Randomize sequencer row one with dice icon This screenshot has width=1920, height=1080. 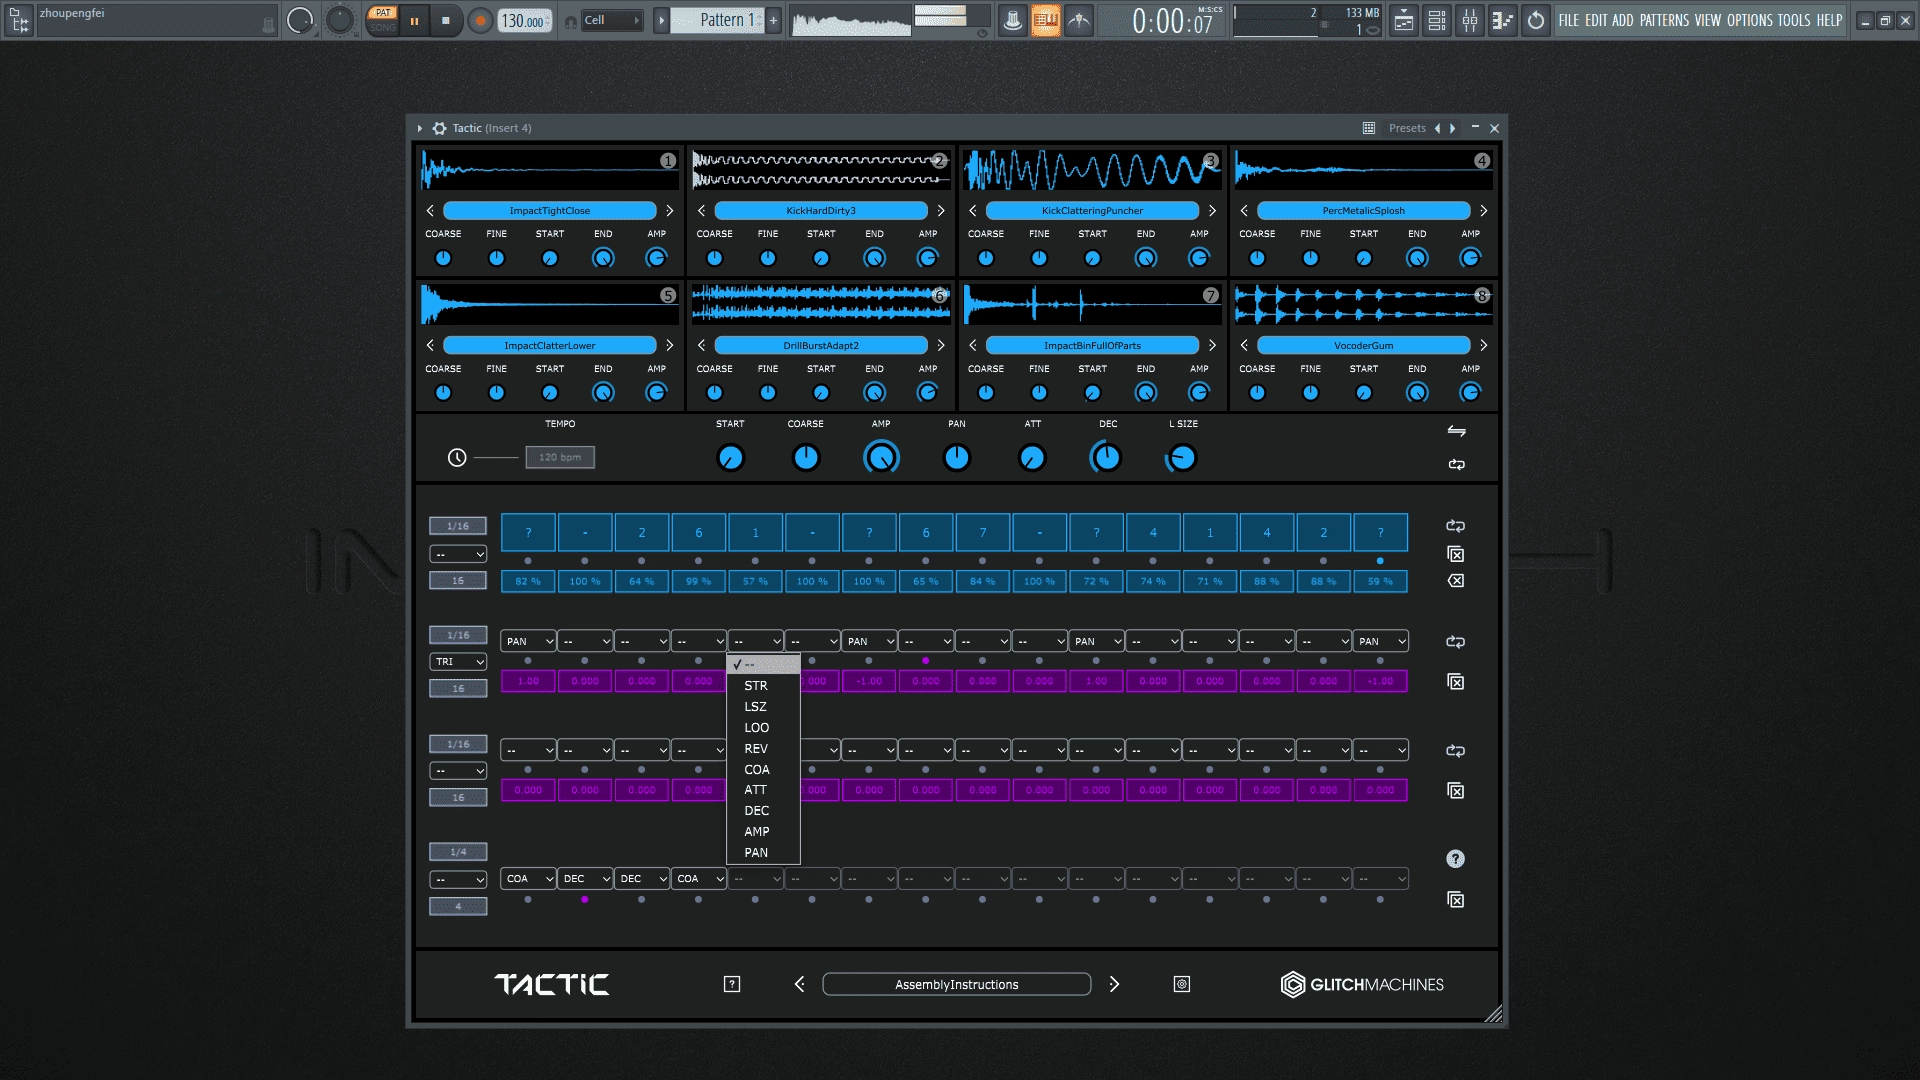coord(1455,554)
